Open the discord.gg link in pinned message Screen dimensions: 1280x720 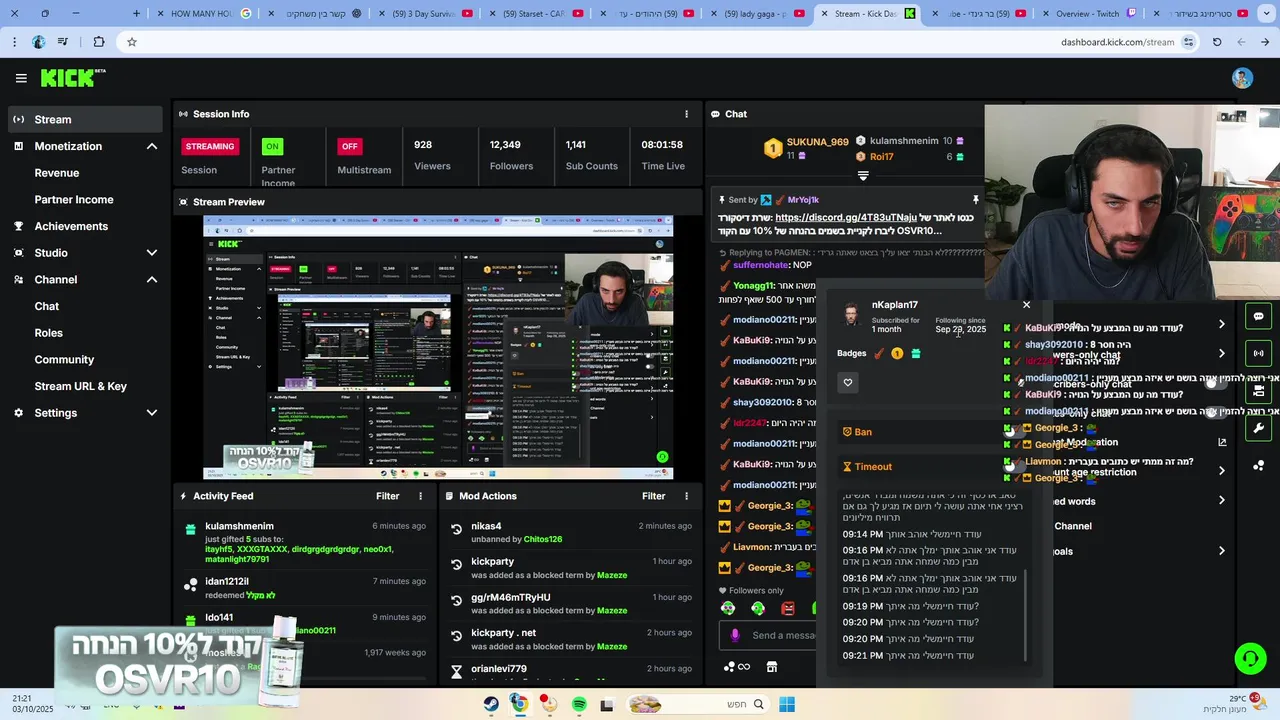point(845,218)
